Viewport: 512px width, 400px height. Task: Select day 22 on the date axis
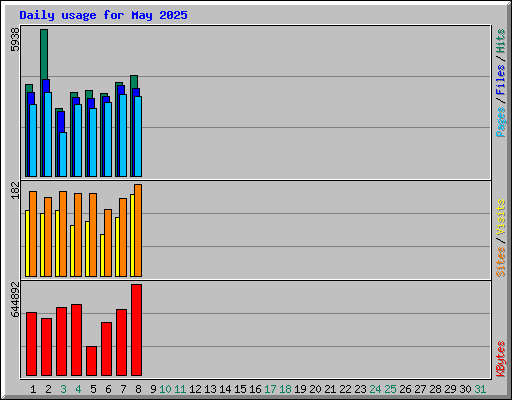pyautogui.click(x=346, y=389)
